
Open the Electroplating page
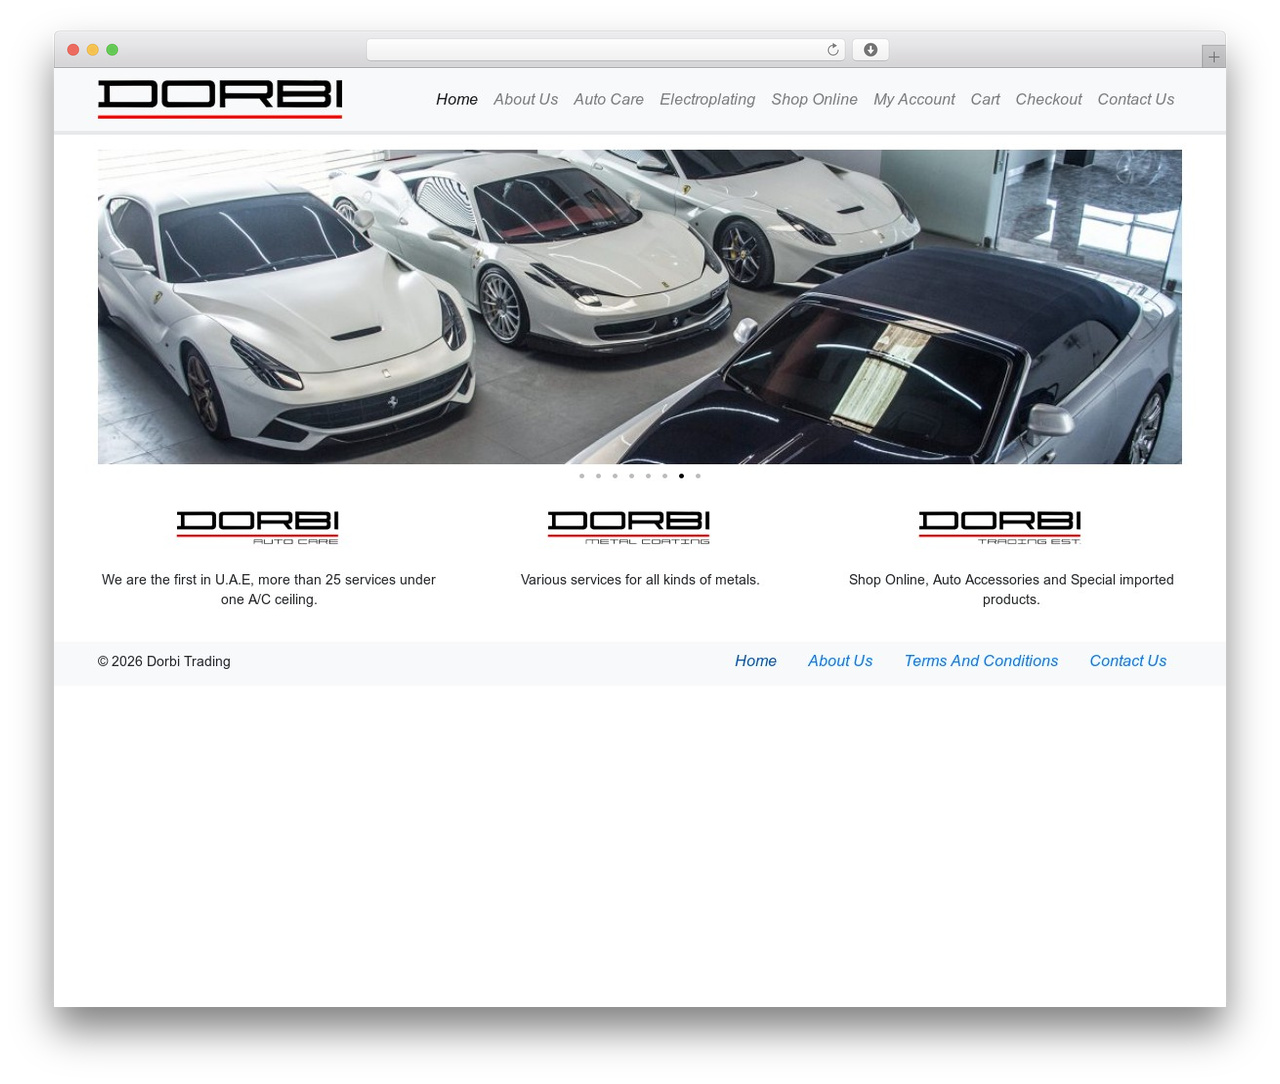click(708, 99)
